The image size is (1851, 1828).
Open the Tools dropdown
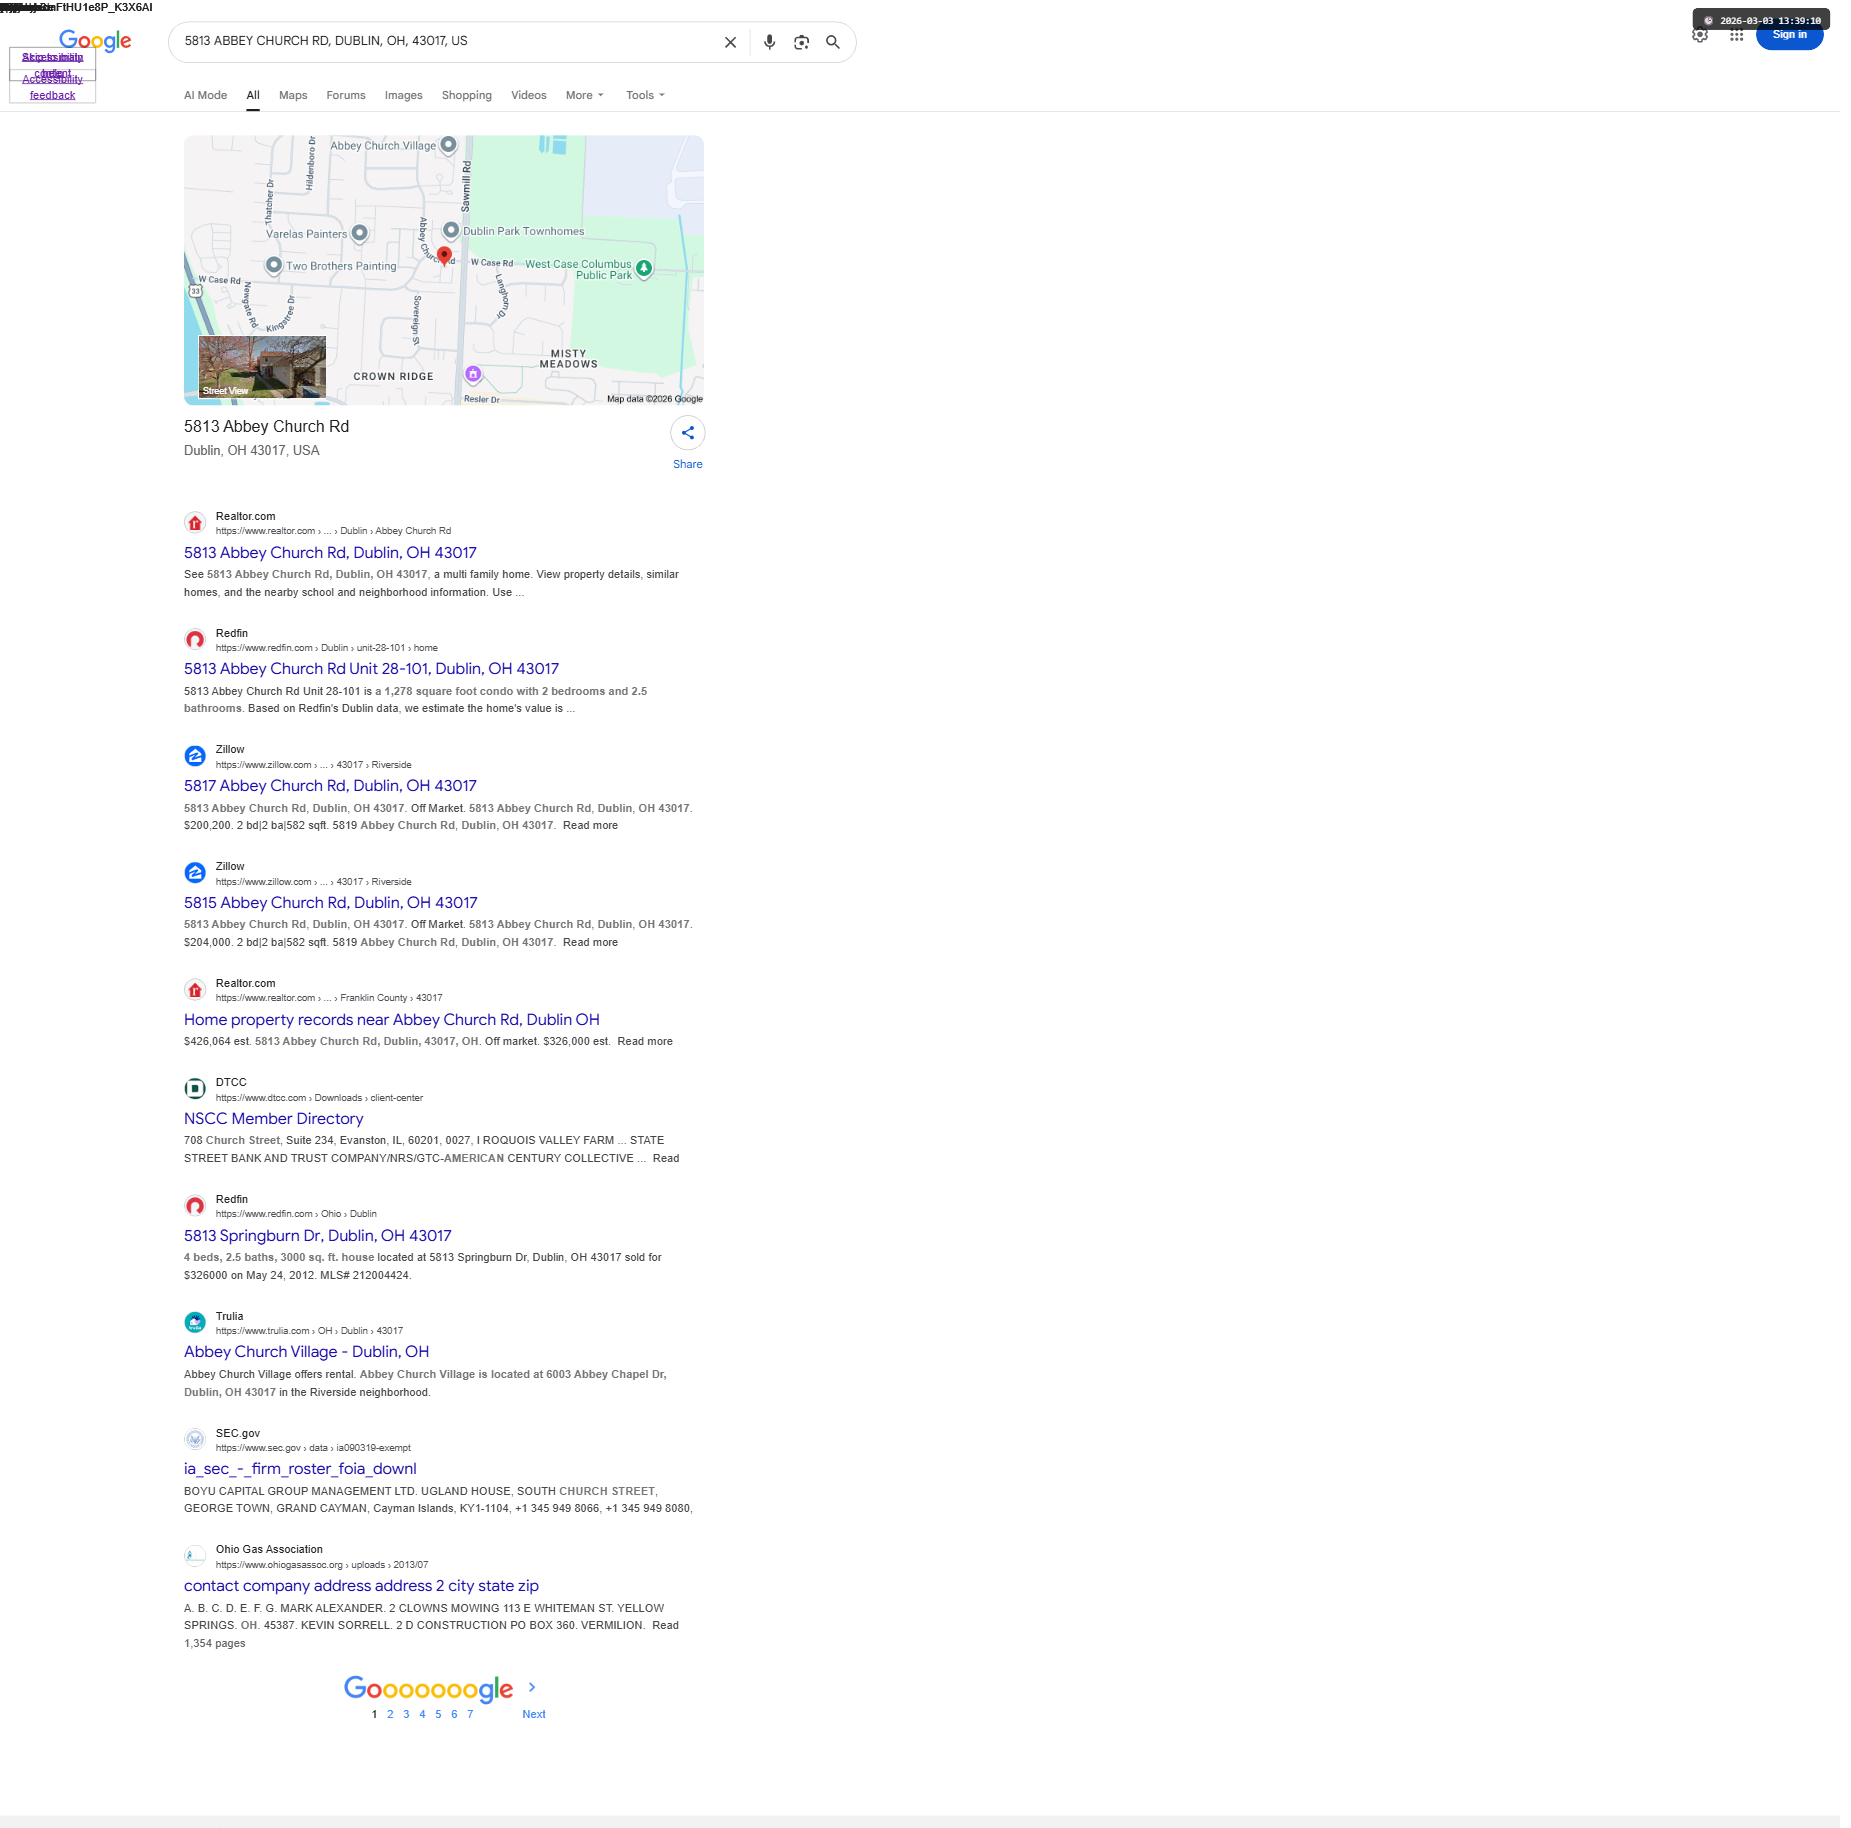[645, 95]
